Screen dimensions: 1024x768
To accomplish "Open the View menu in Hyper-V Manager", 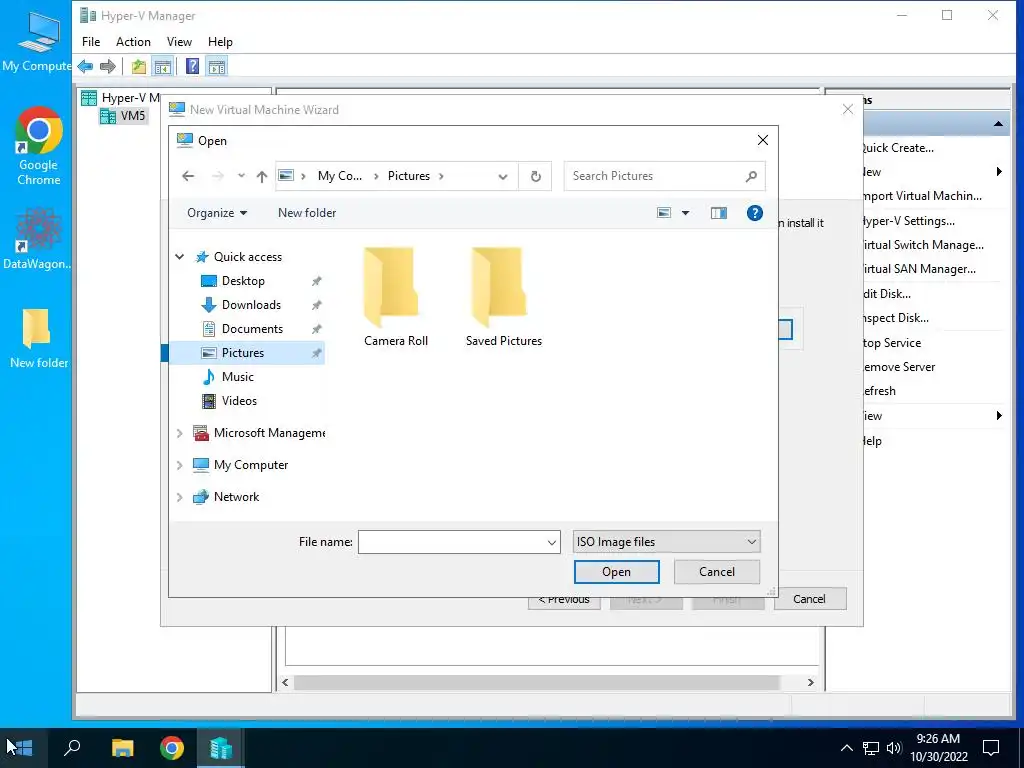I will point(179,42).
